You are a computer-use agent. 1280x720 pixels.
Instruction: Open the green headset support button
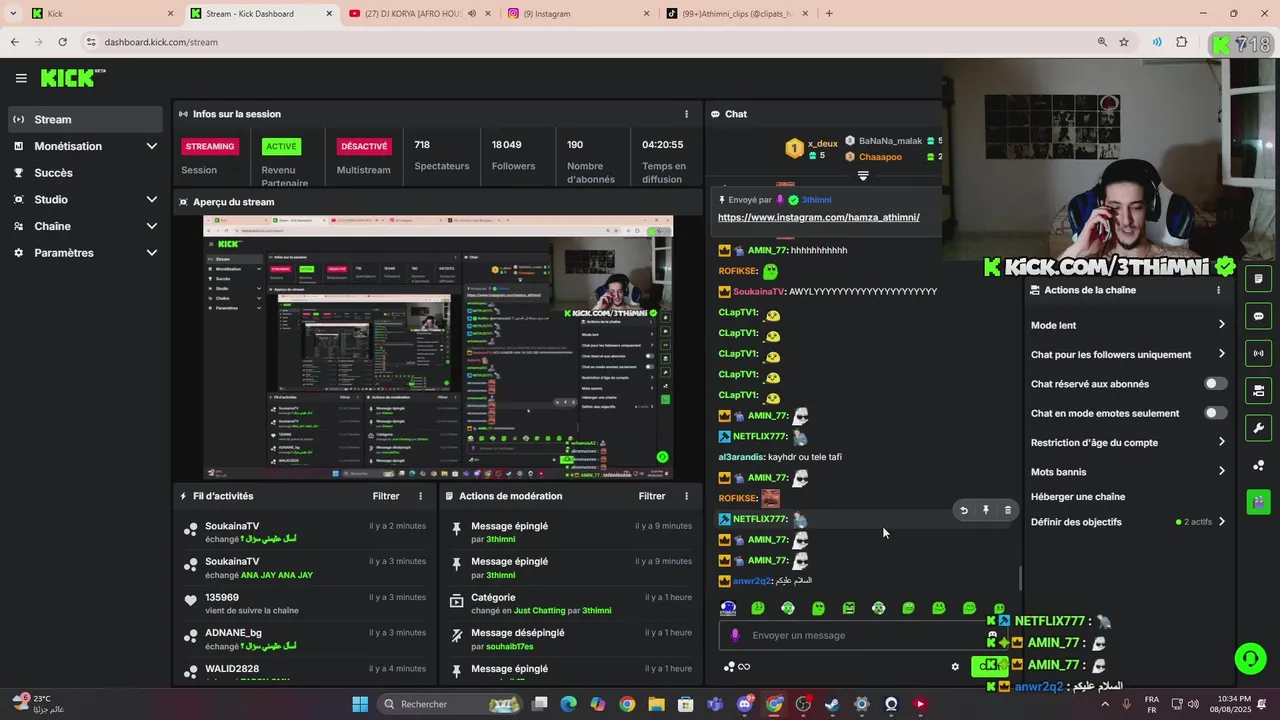(x=1250, y=658)
